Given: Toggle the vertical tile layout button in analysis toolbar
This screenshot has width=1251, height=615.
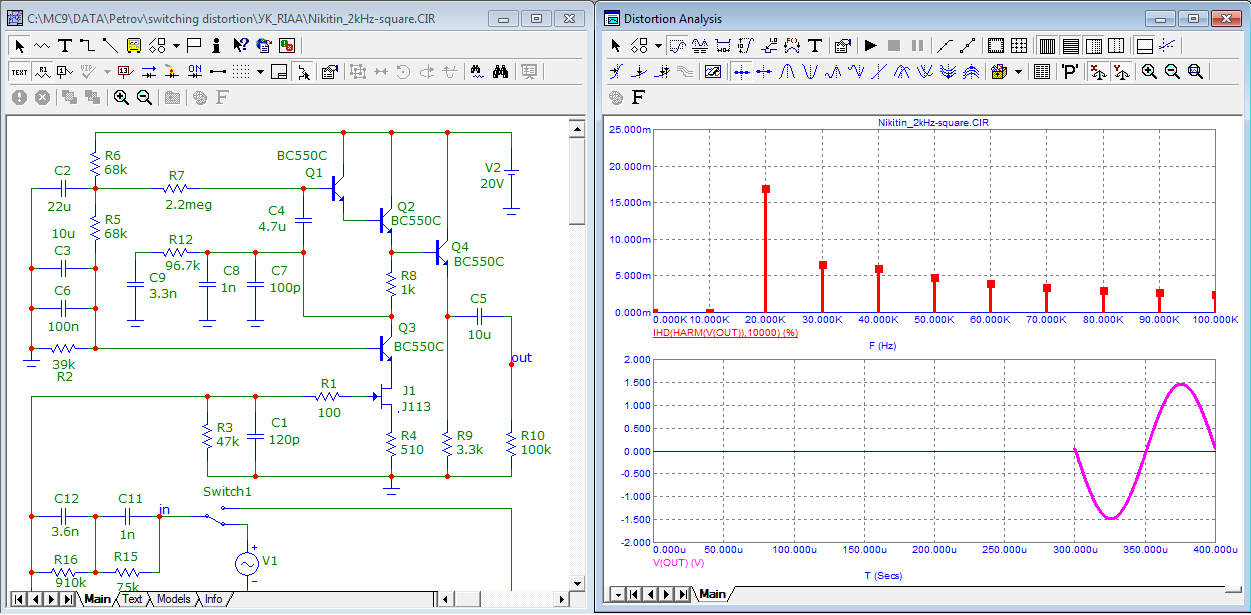Looking at the screenshot, I should click(x=1047, y=45).
